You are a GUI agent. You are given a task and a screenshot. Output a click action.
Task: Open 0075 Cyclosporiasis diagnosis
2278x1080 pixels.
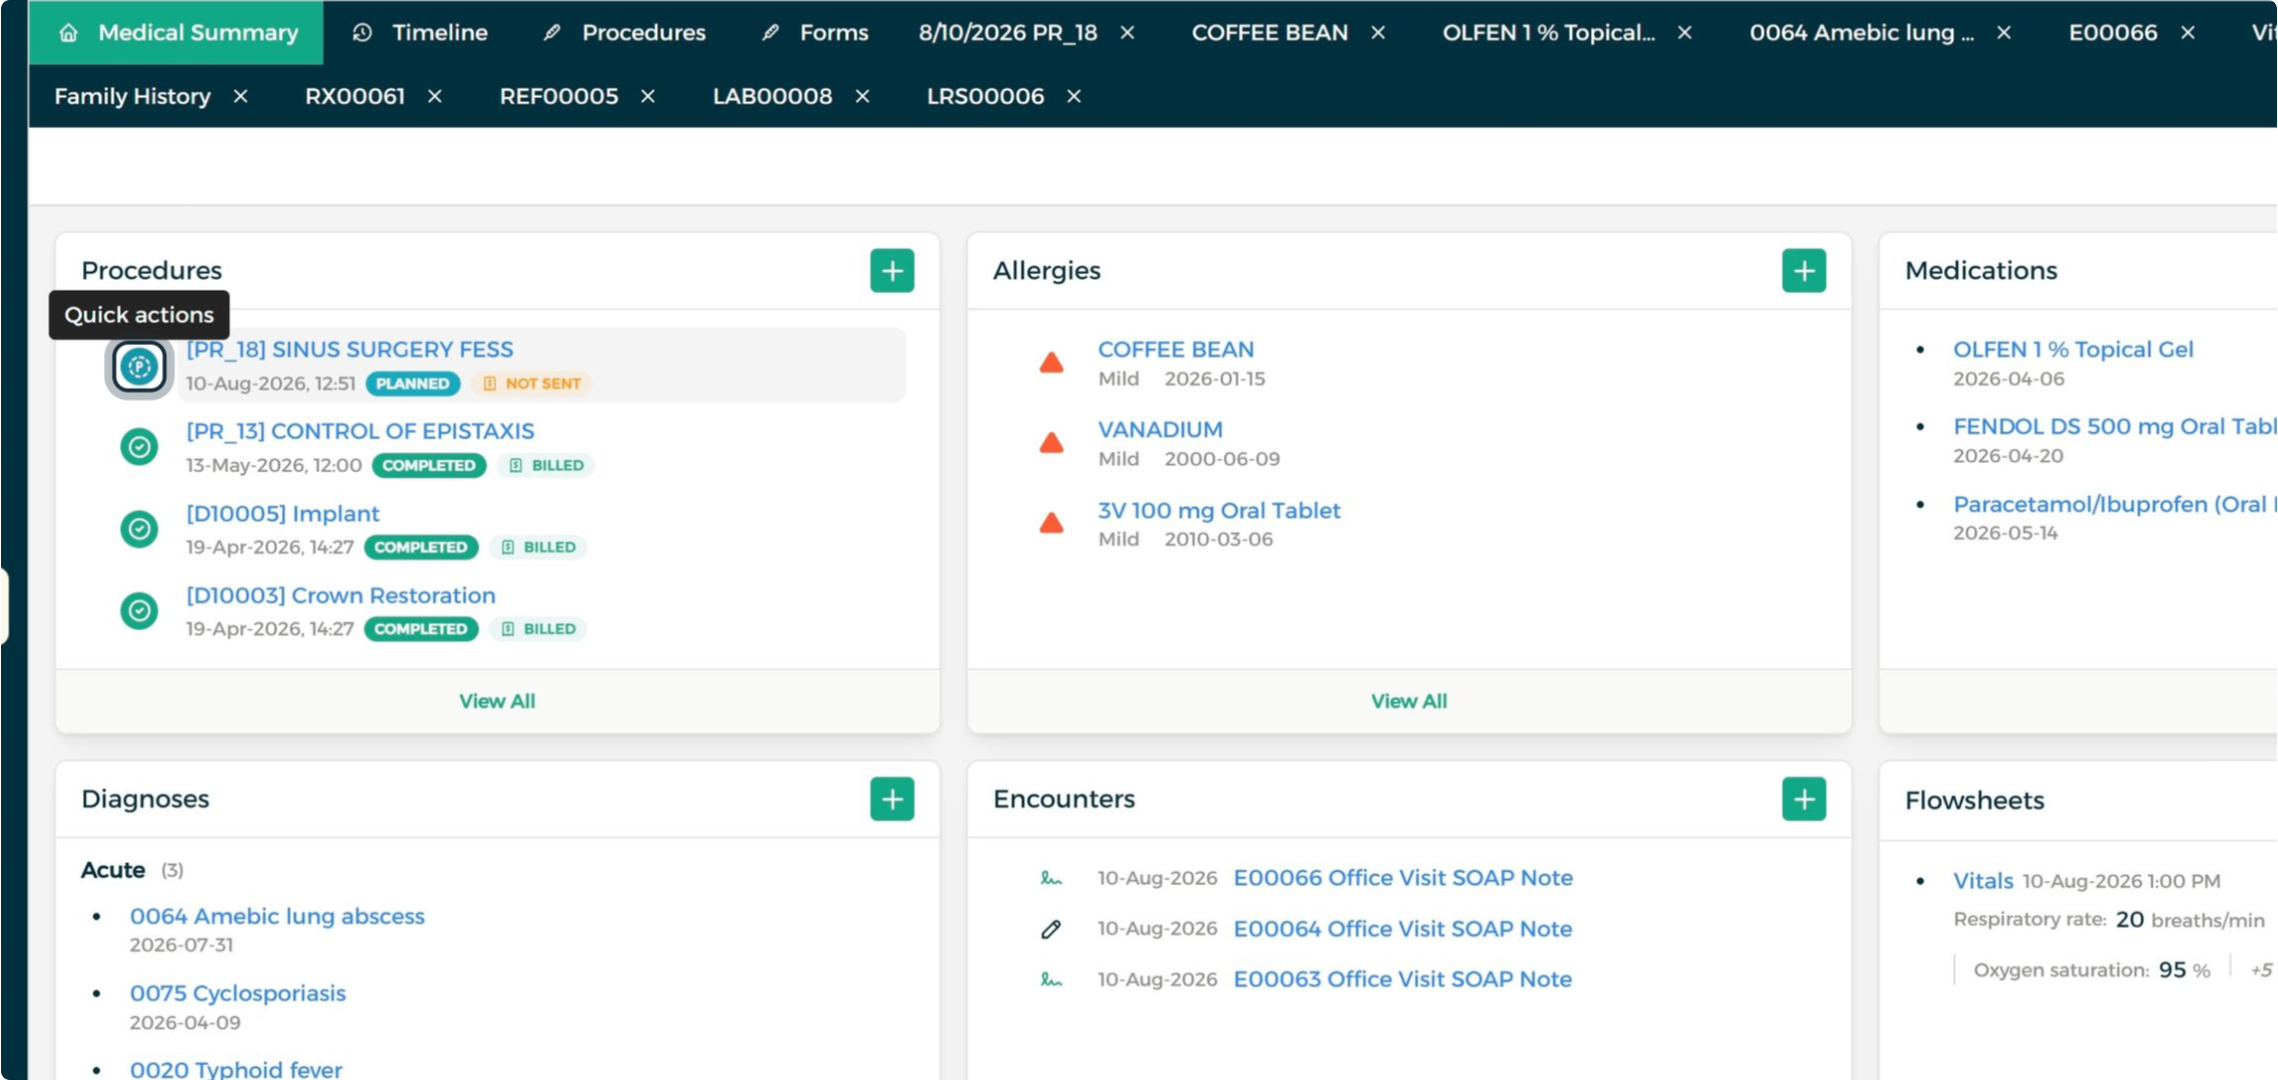238,994
